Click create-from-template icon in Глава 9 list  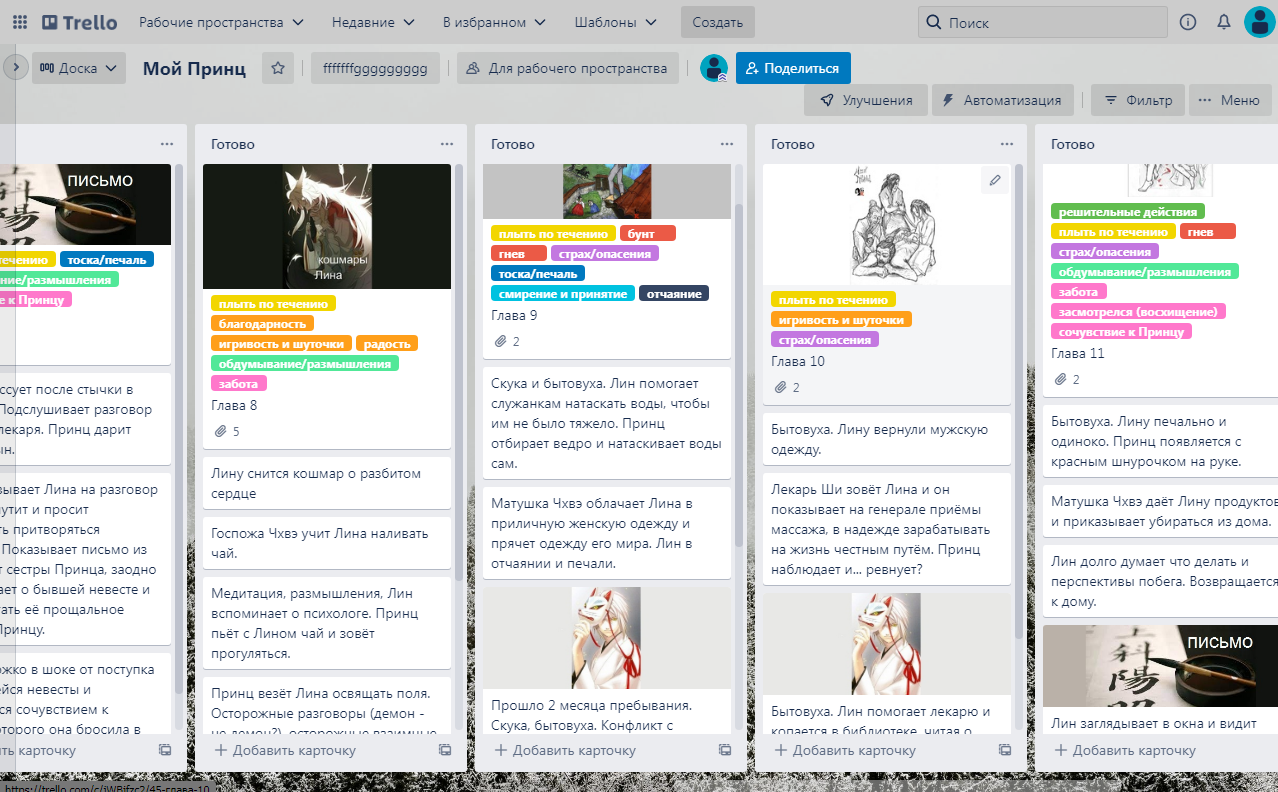[x=725, y=750]
